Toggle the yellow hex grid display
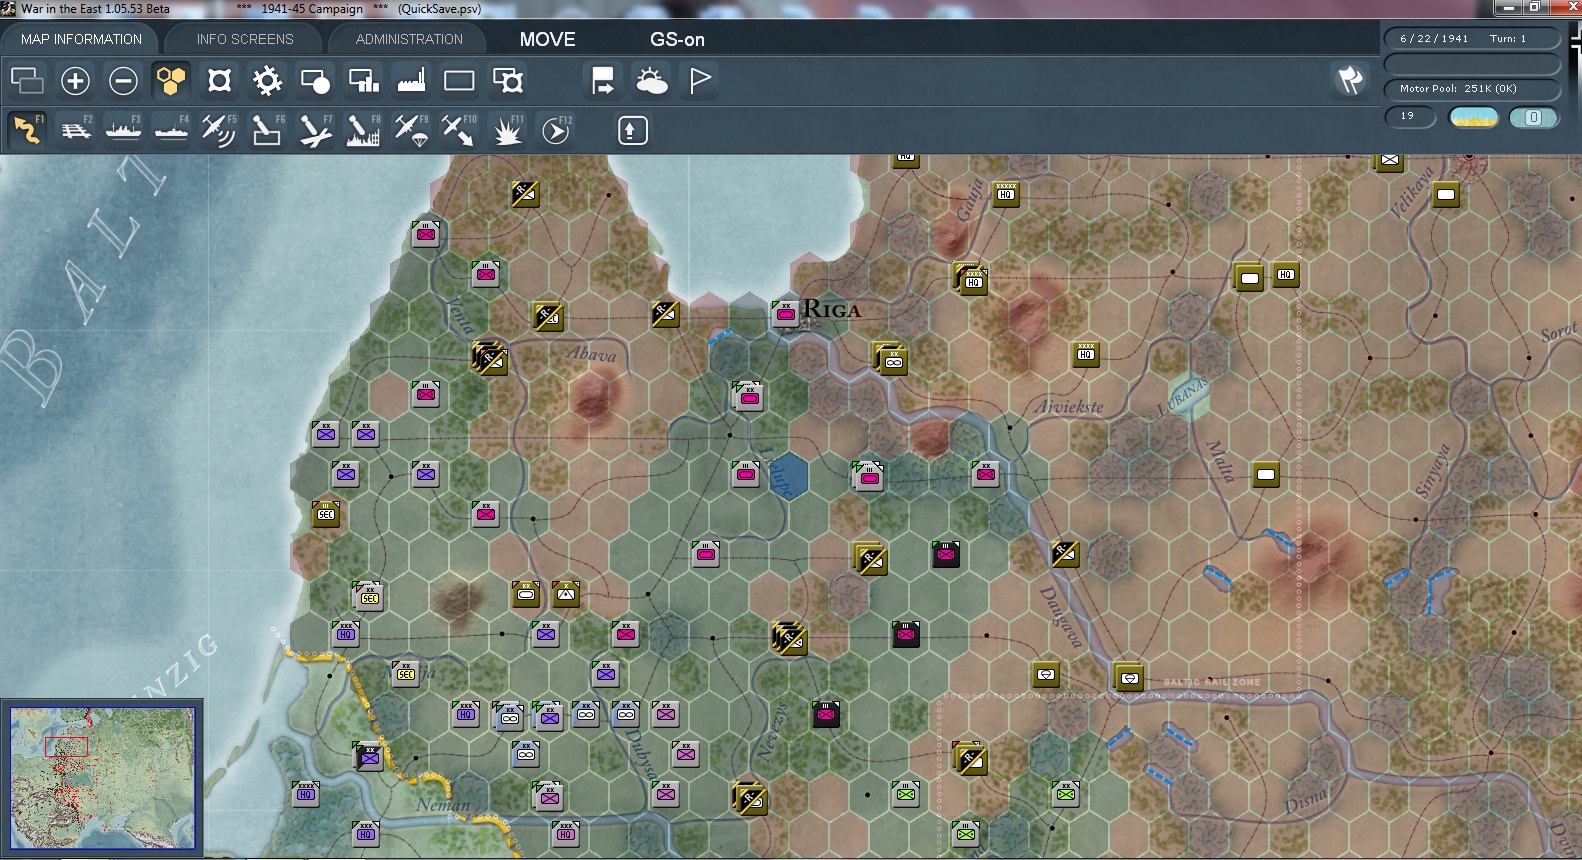1582x860 pixels. (171, 80)
